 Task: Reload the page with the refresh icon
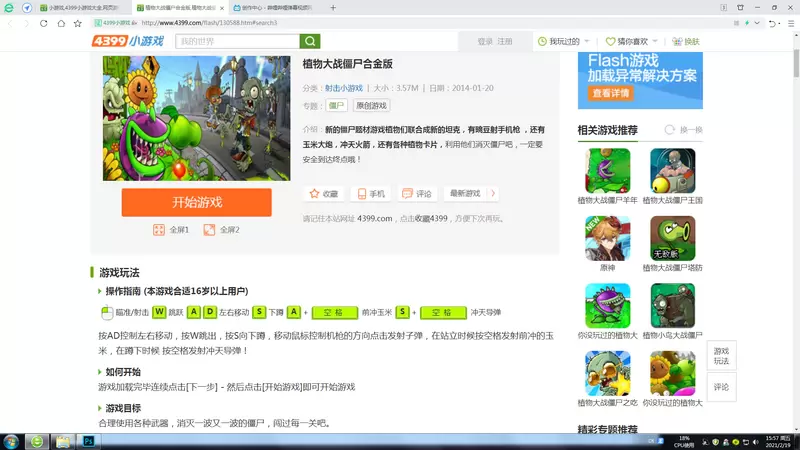[43, 23]
